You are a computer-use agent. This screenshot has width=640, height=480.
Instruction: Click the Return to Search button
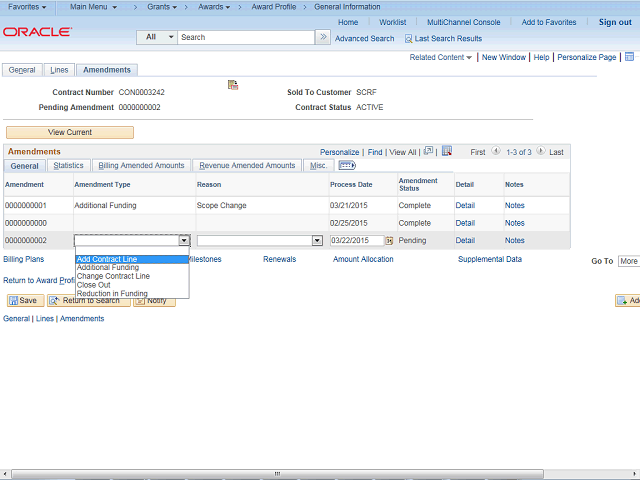coord(89,300)
